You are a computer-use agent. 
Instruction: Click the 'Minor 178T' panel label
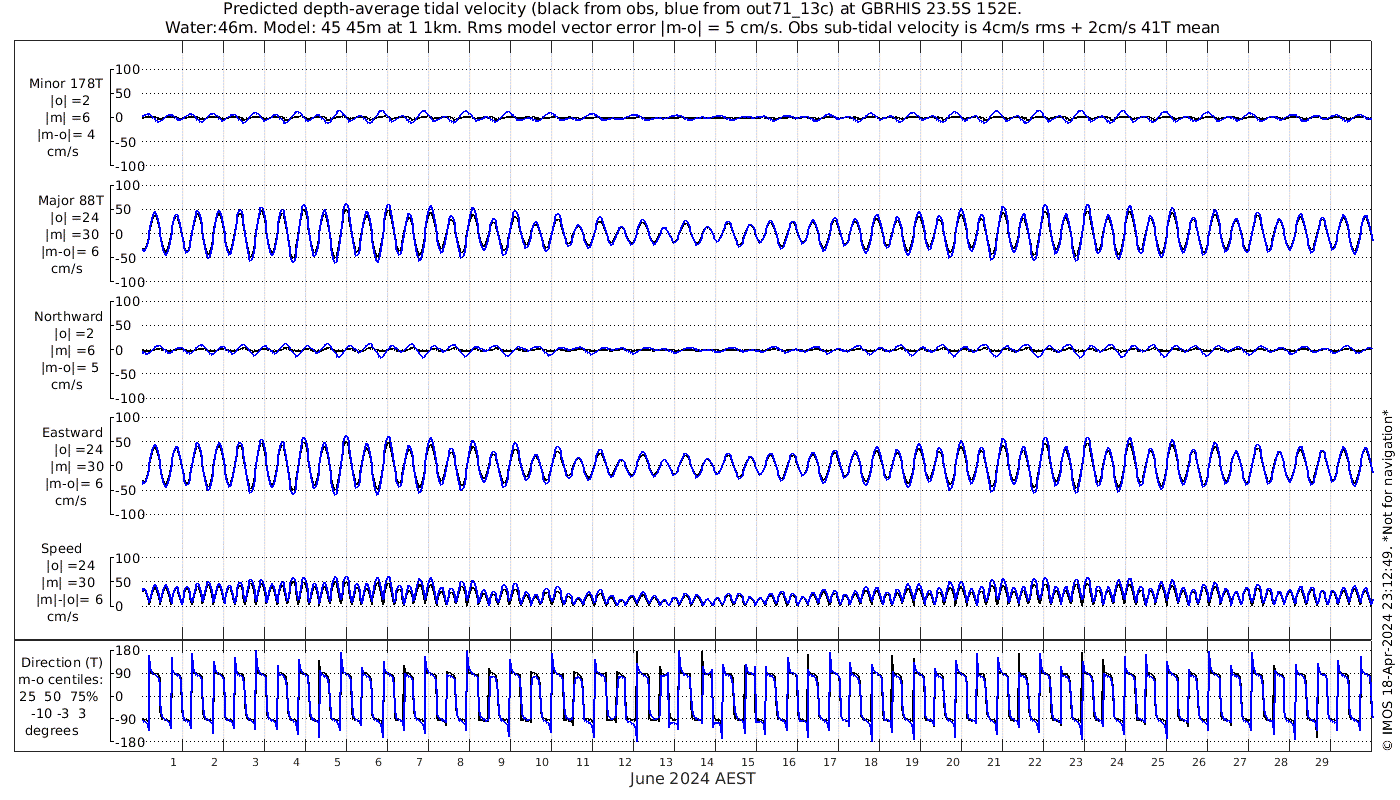[66, 84]
